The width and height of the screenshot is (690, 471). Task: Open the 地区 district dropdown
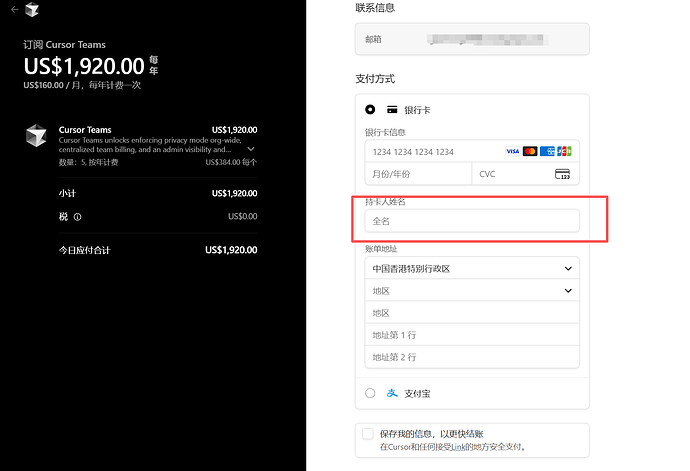click(x=472, y=291)
